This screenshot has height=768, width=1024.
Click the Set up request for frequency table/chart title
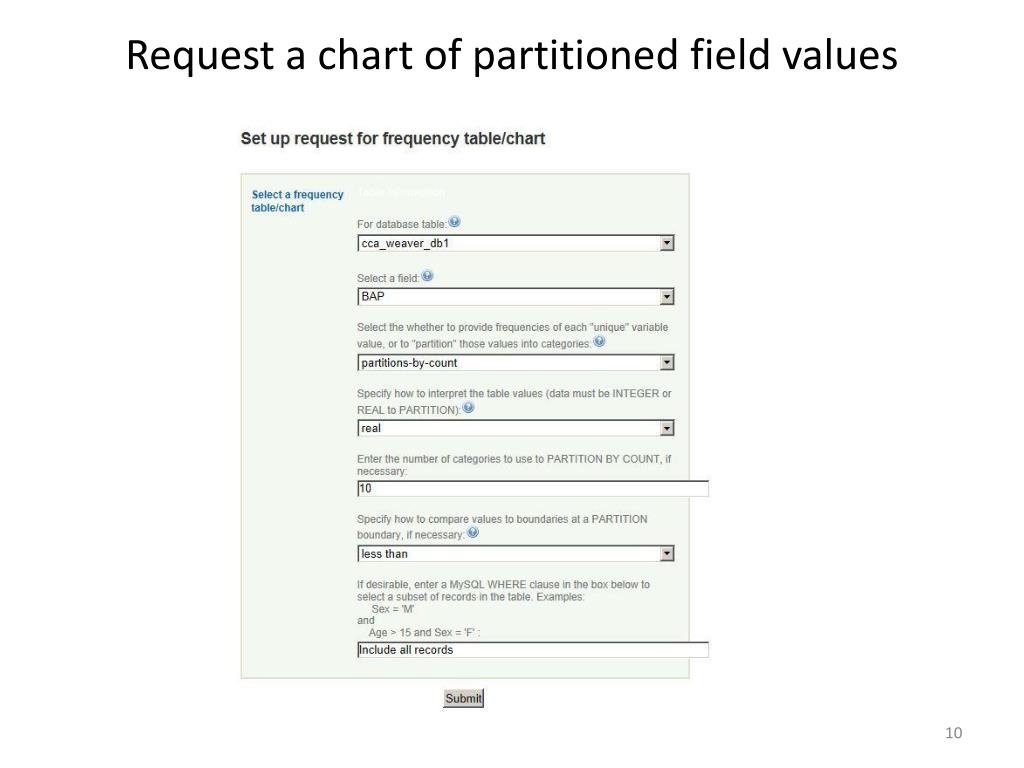[x=392, y=139]
